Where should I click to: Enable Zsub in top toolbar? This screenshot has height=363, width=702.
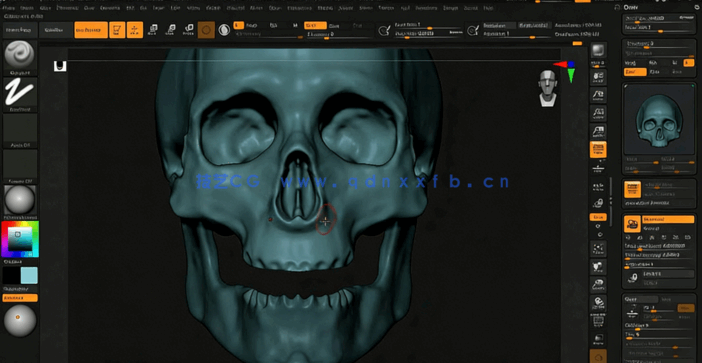(x=334, y=26)
